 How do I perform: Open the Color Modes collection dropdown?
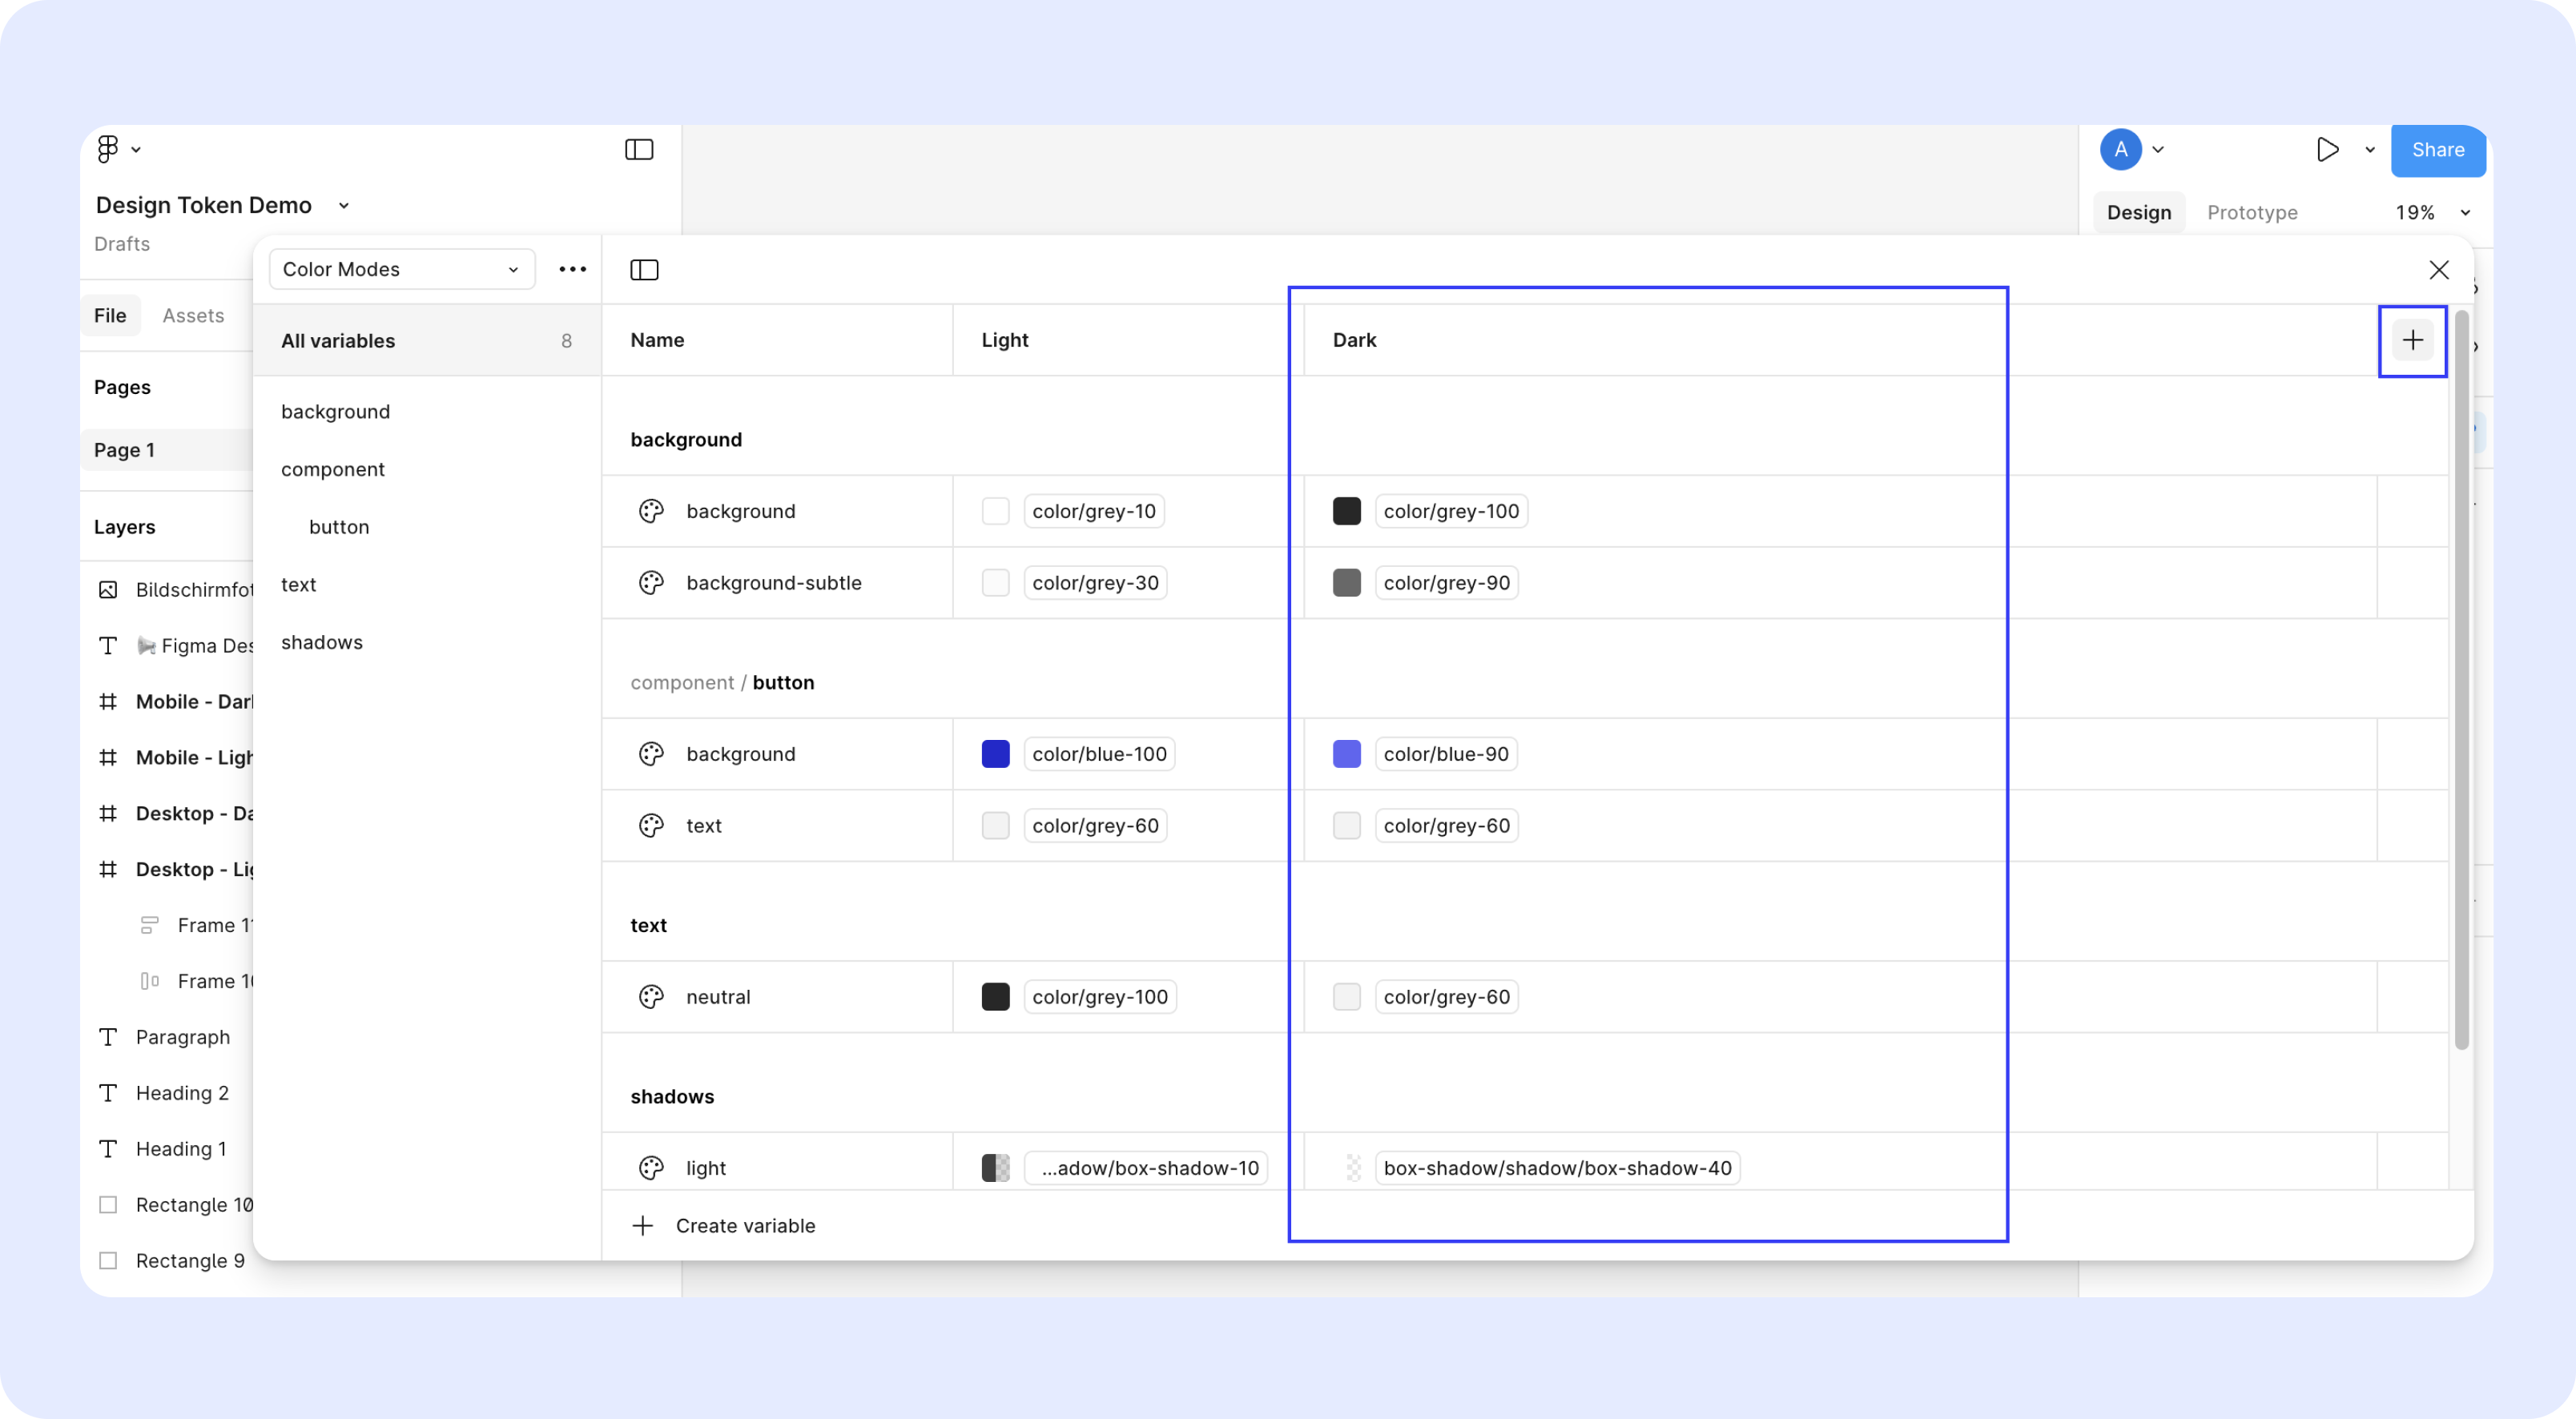click(401, 269)
